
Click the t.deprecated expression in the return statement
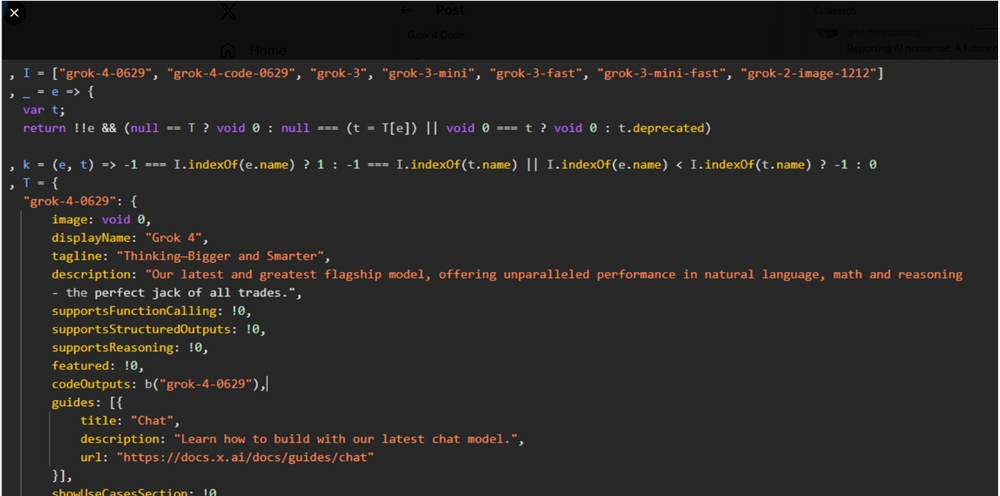661,128
